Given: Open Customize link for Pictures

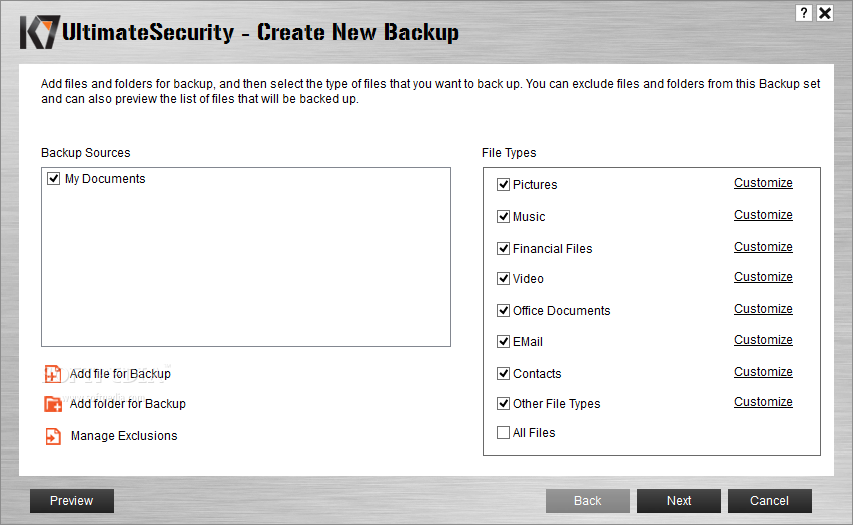Looking at the screenshot, I should [x=763, y=183].
